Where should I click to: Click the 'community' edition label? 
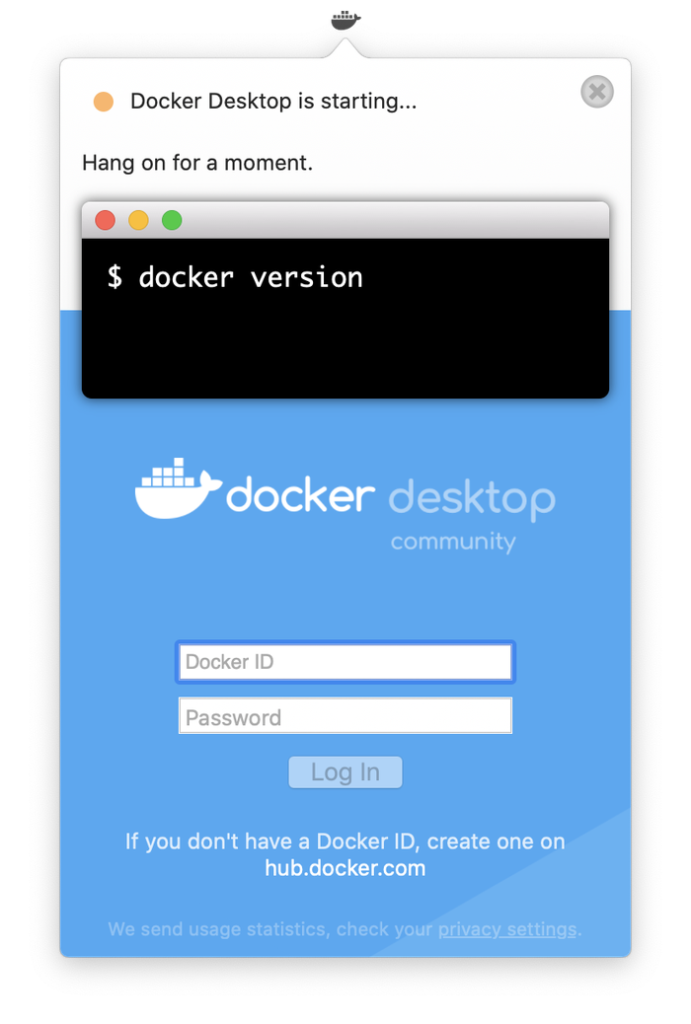click(x=453, y=541)
